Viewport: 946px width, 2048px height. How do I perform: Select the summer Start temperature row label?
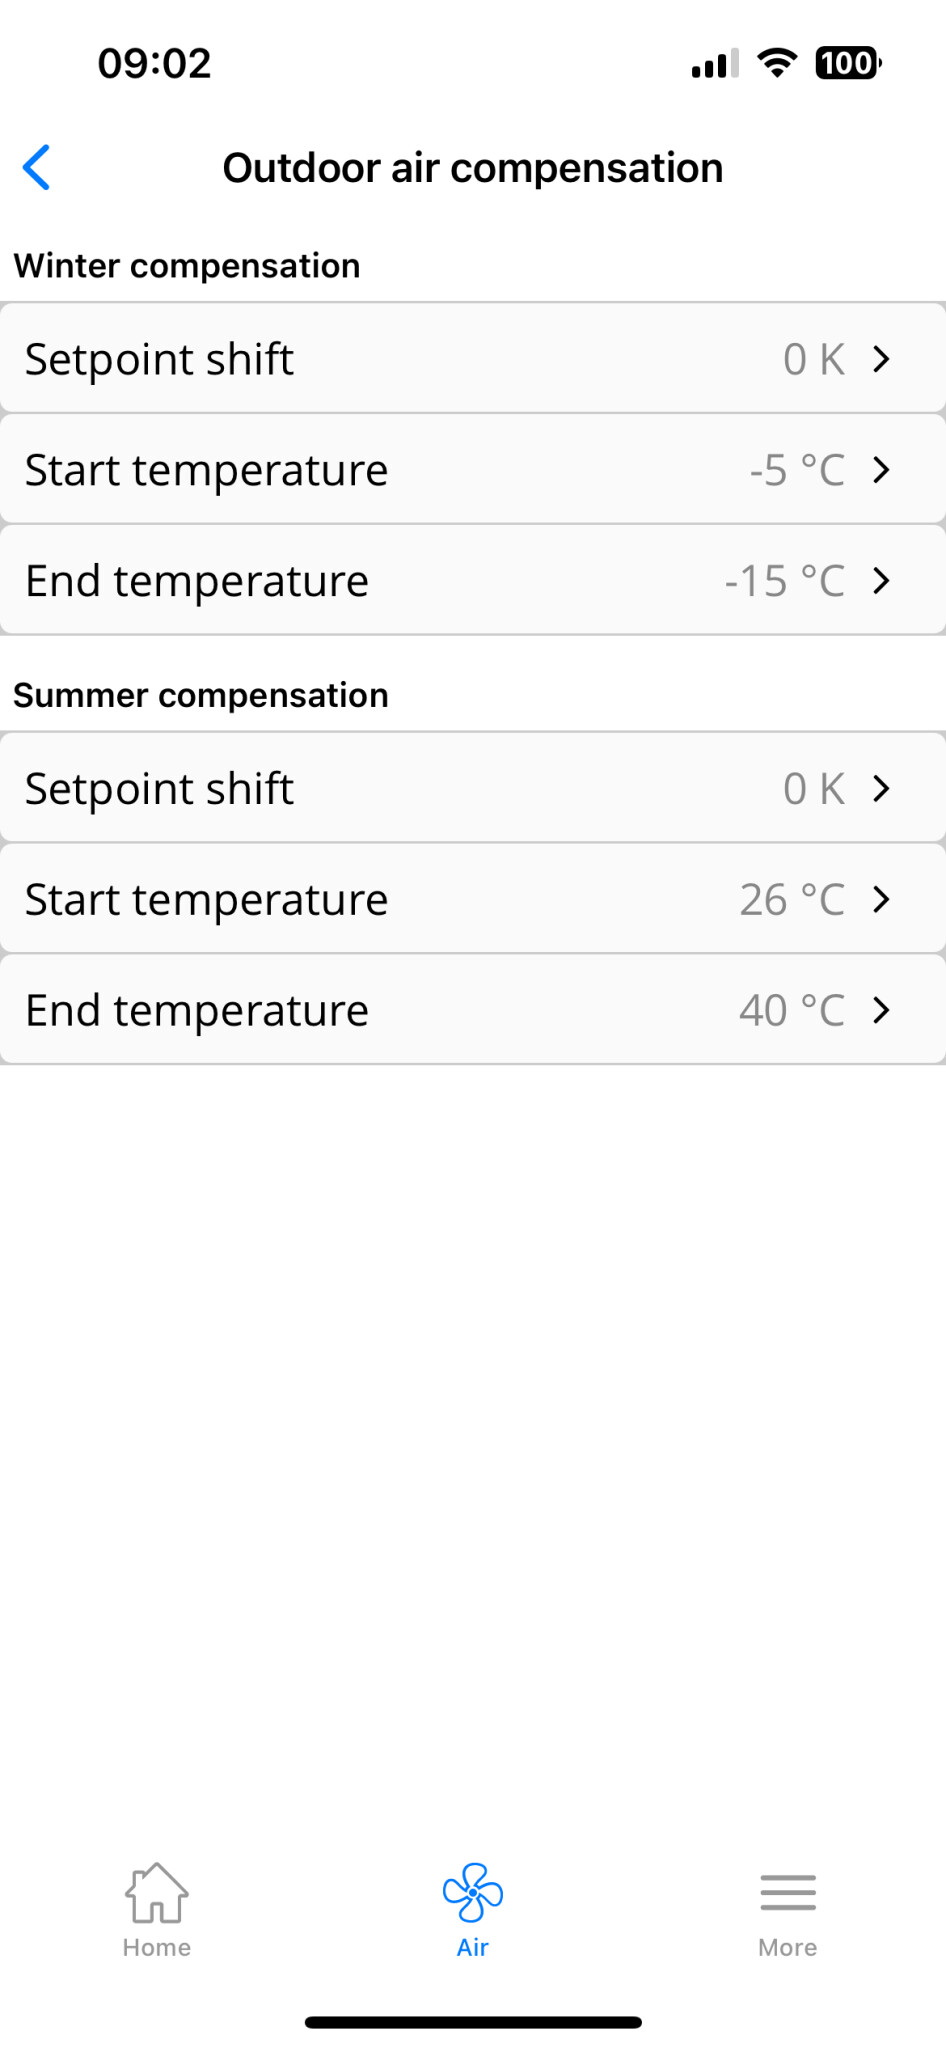206,900
